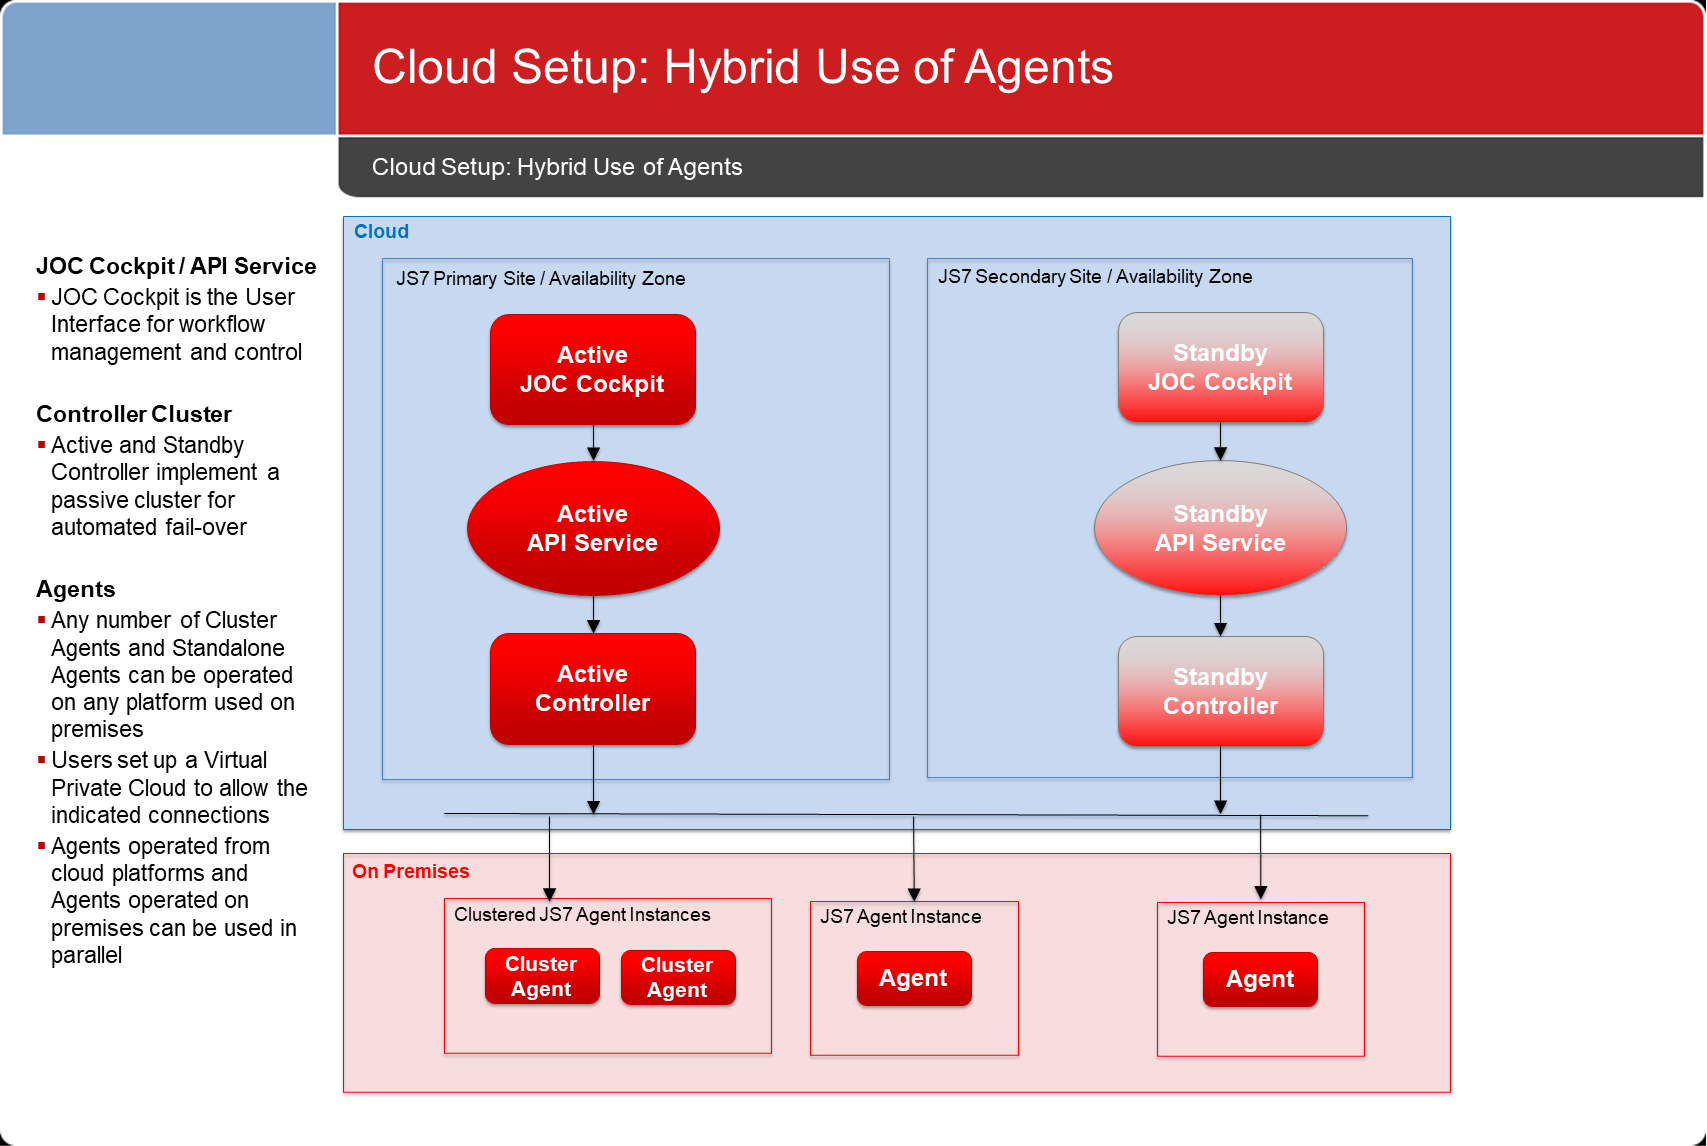Click the 'Agents' heading in left panel

coord(76,589)
